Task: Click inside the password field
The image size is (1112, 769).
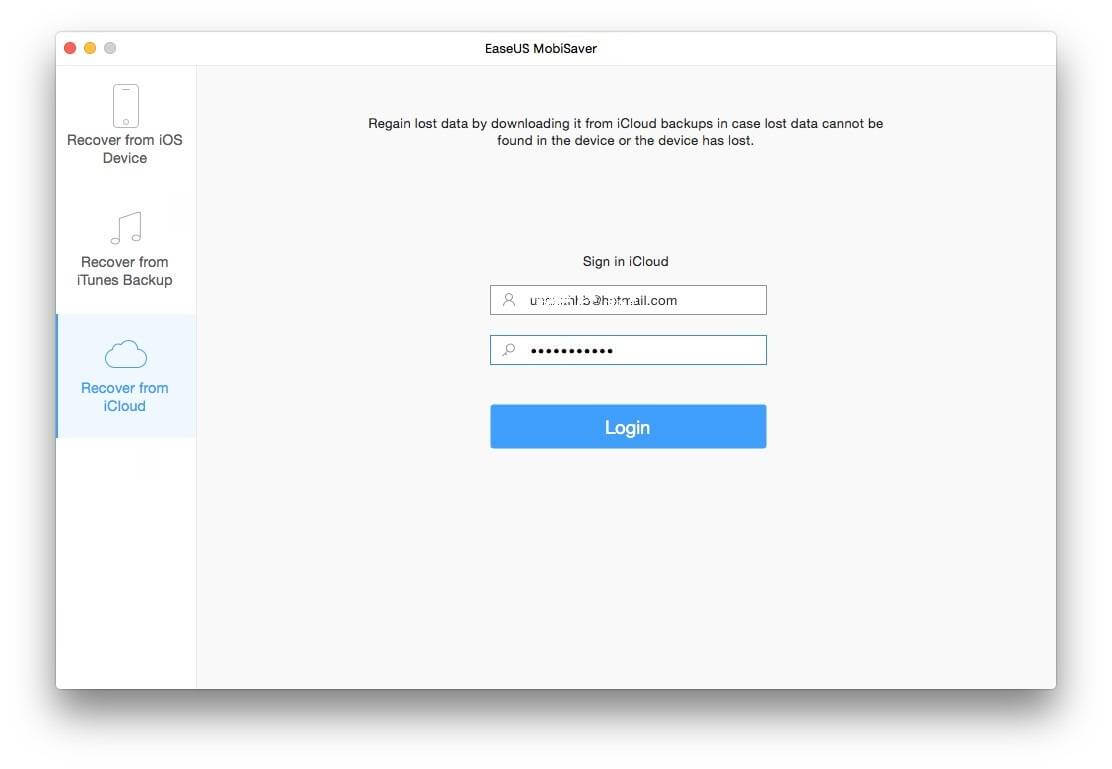Action: pyautogui.click(x=628, y=350)
